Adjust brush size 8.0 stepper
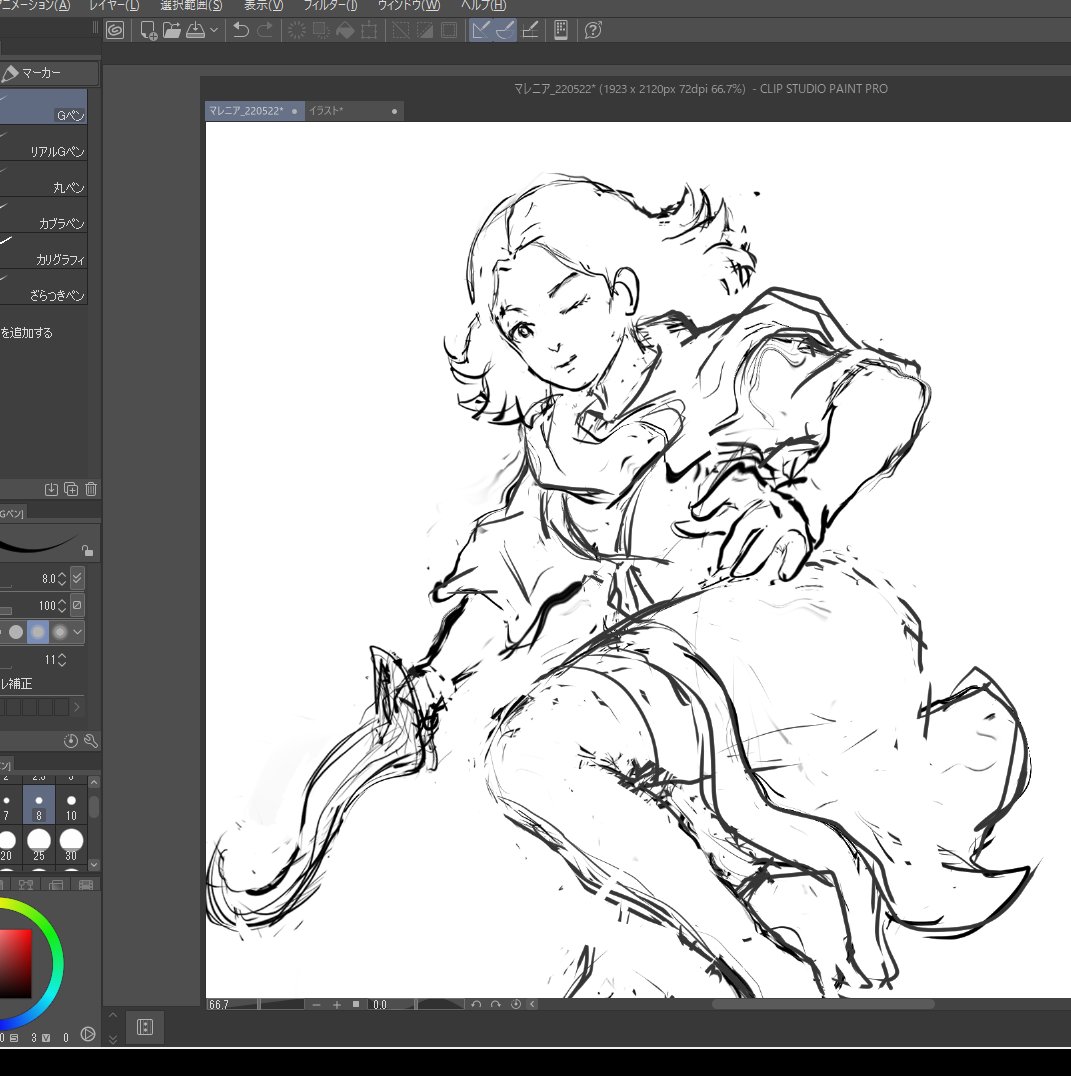This screenshot has width=1071, height=1076. (62, 578)
